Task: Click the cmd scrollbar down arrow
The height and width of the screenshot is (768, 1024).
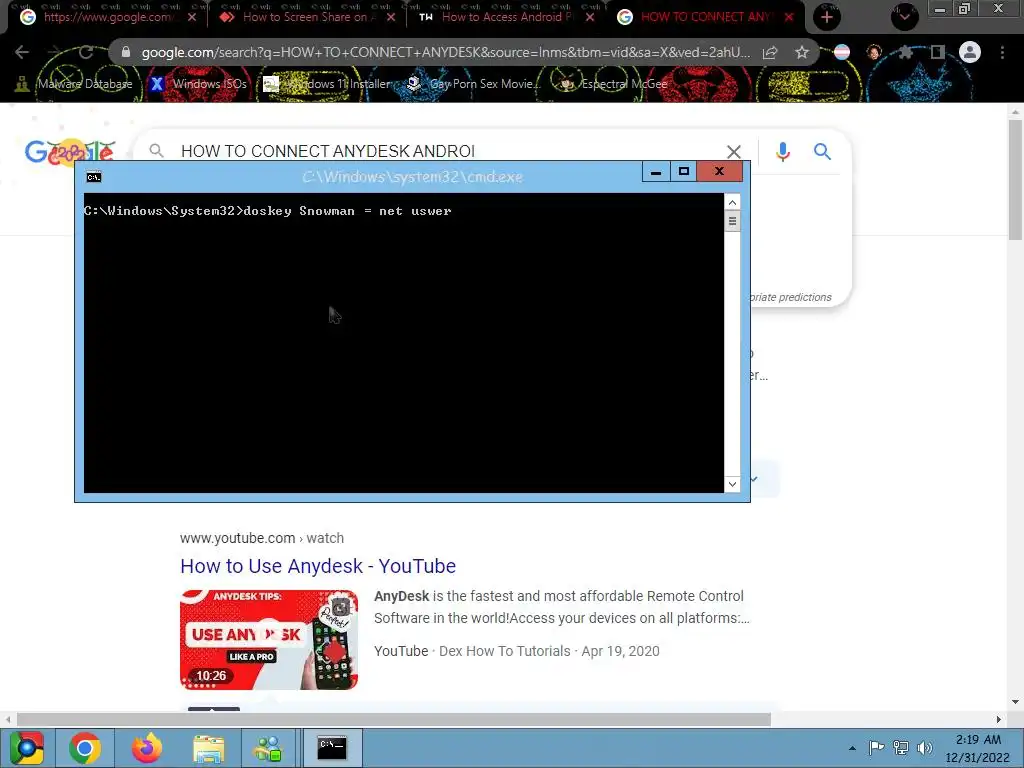Action: click(x=732, y=484)
